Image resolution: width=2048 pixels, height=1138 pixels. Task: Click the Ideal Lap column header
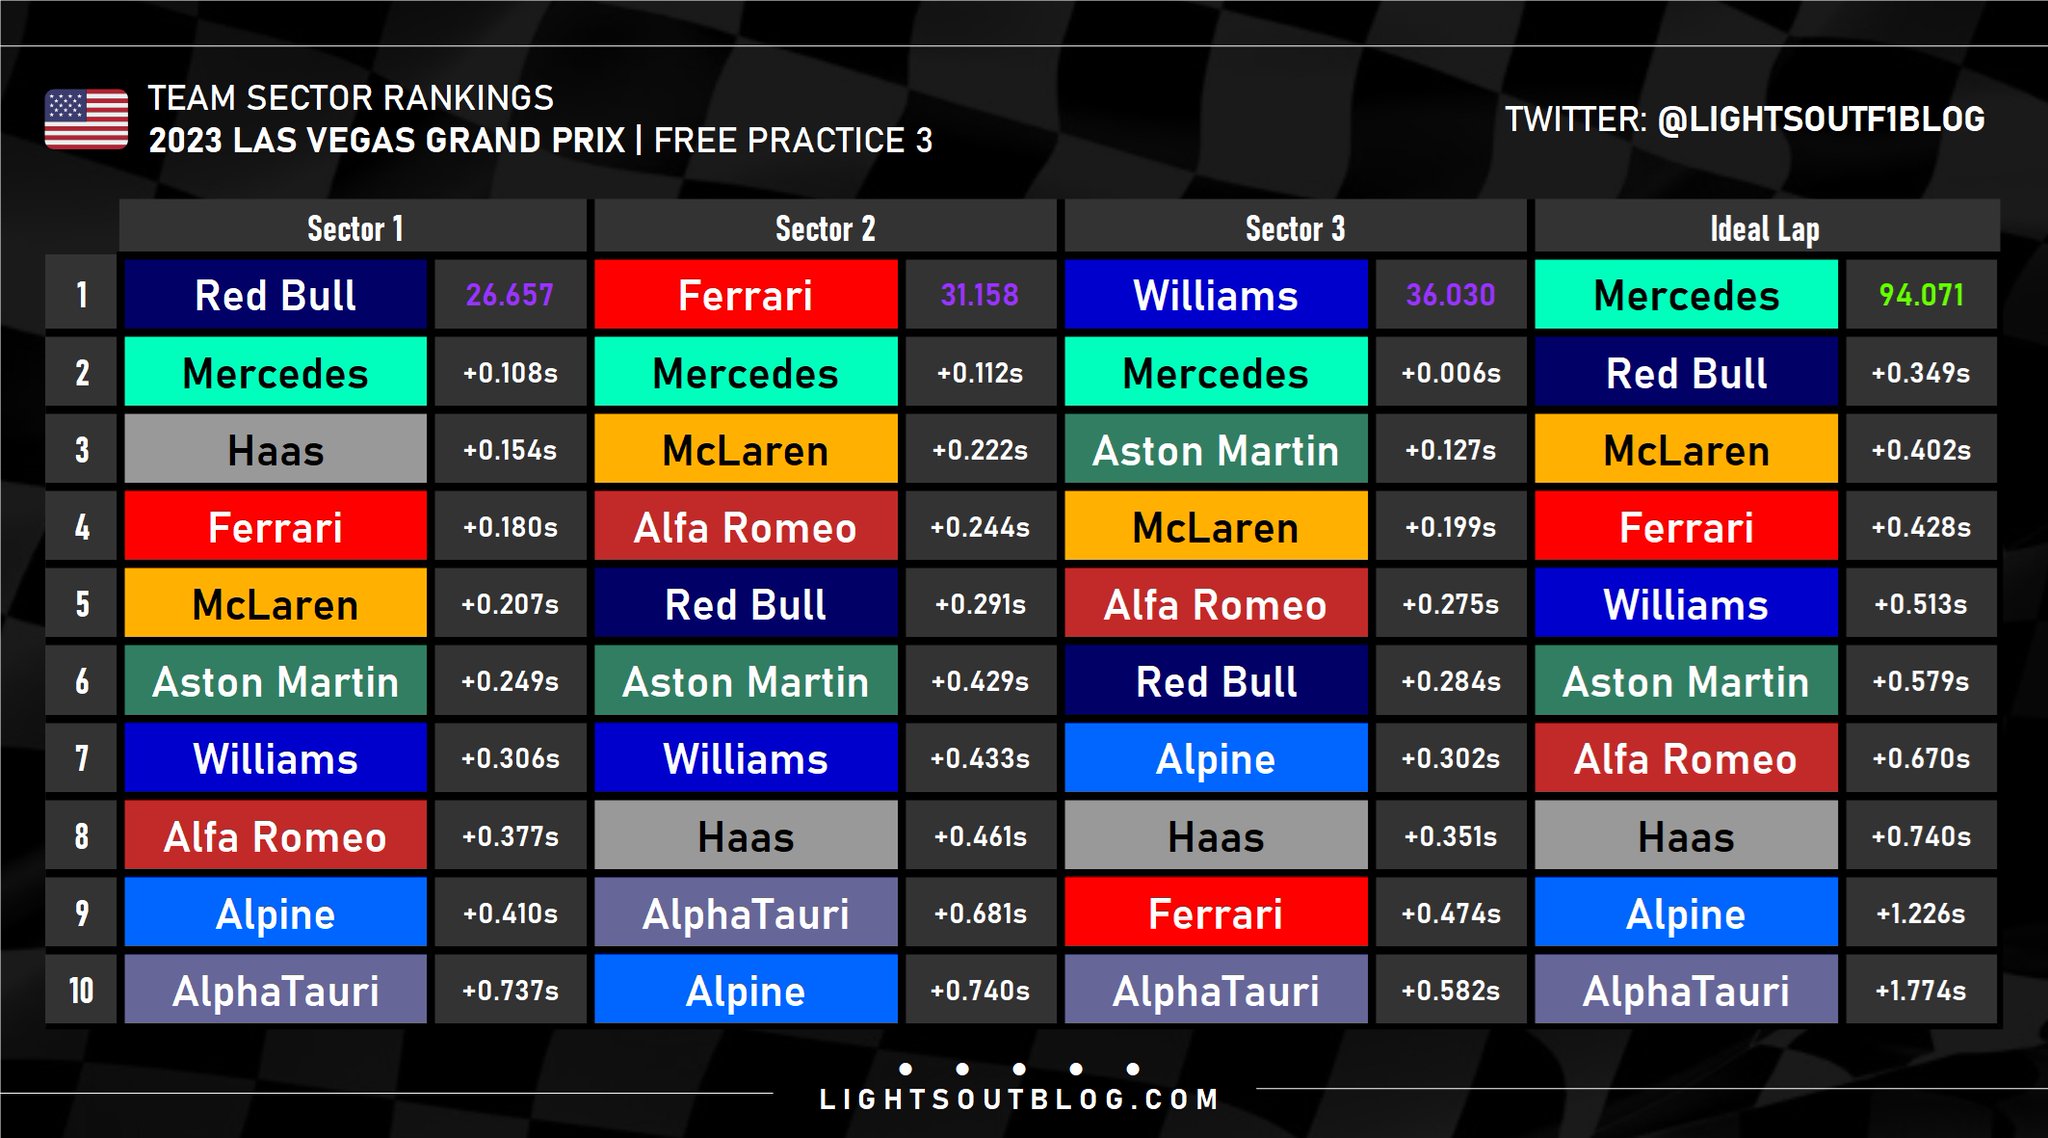click(x=1765, y=228)
